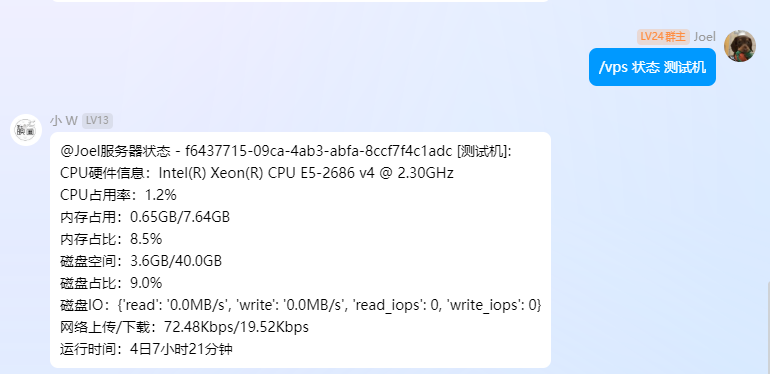Viewport: 770px width, 374px height.
Task: Click the 内存占比 8.5% line
Action: coord(111,239)
